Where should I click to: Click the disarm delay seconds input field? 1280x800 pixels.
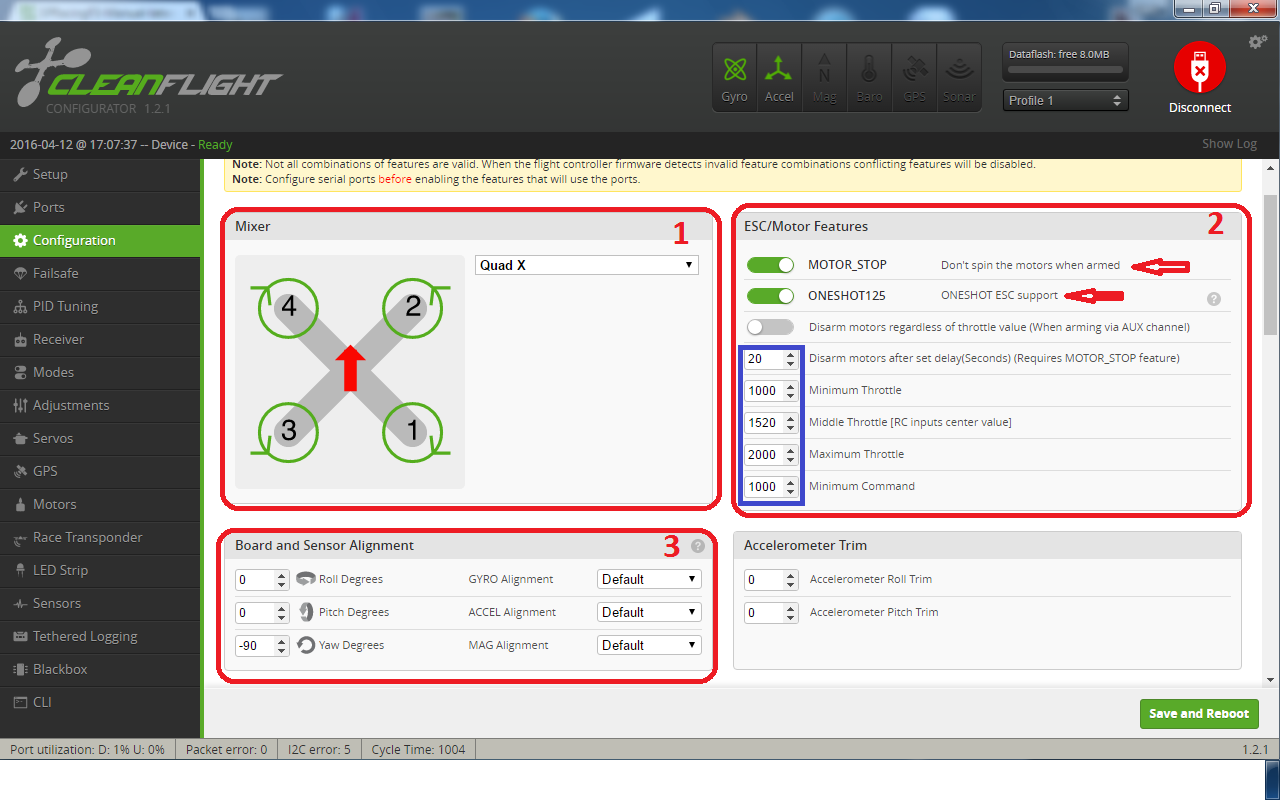(x=771, y=358)
